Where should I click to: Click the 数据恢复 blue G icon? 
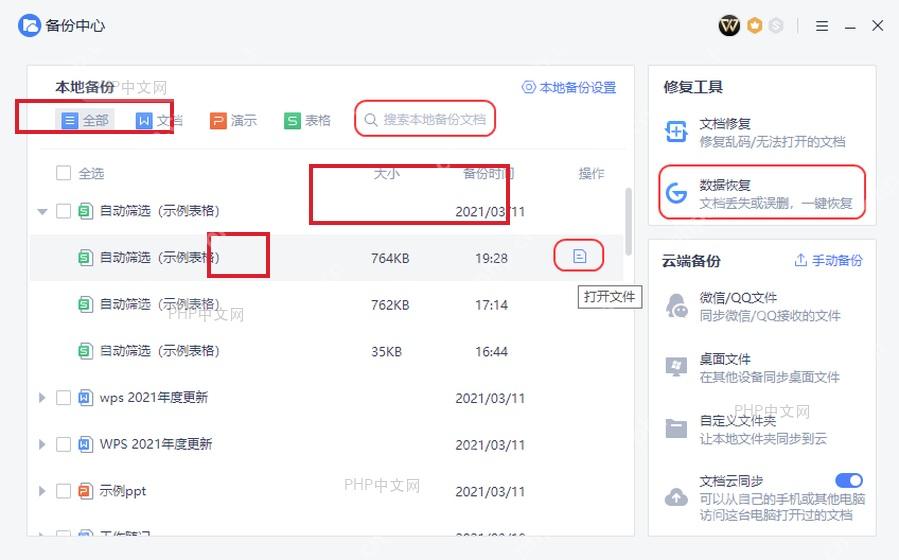(x=676, y=193)
